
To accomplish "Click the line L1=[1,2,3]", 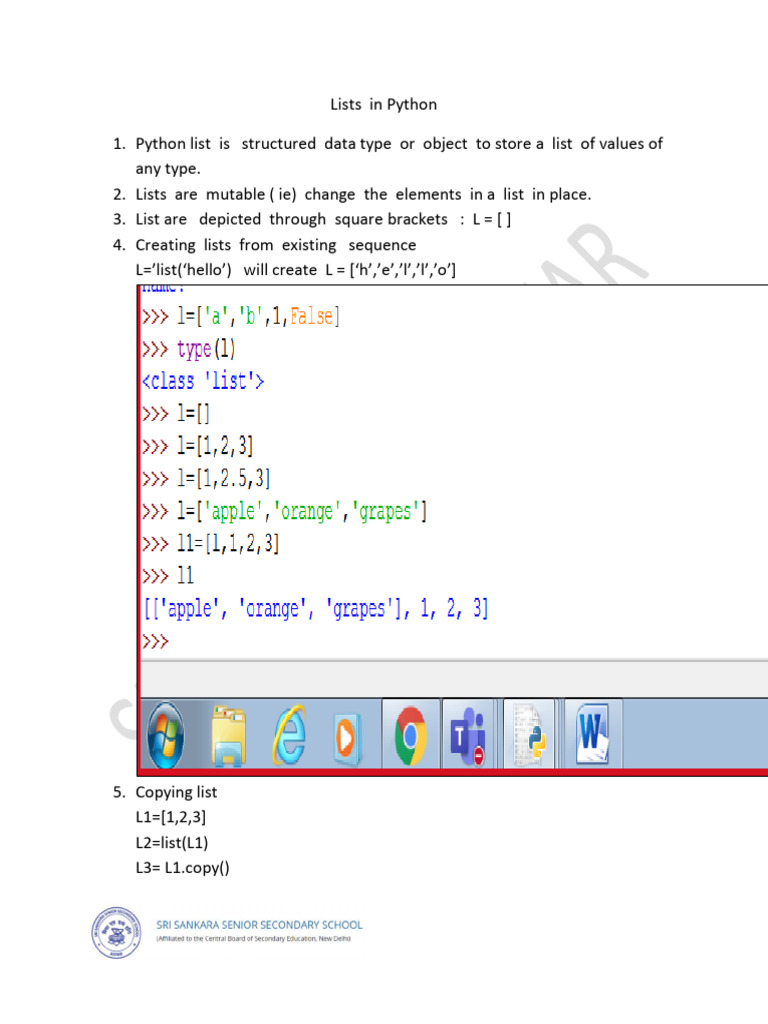I will point(170,817).
